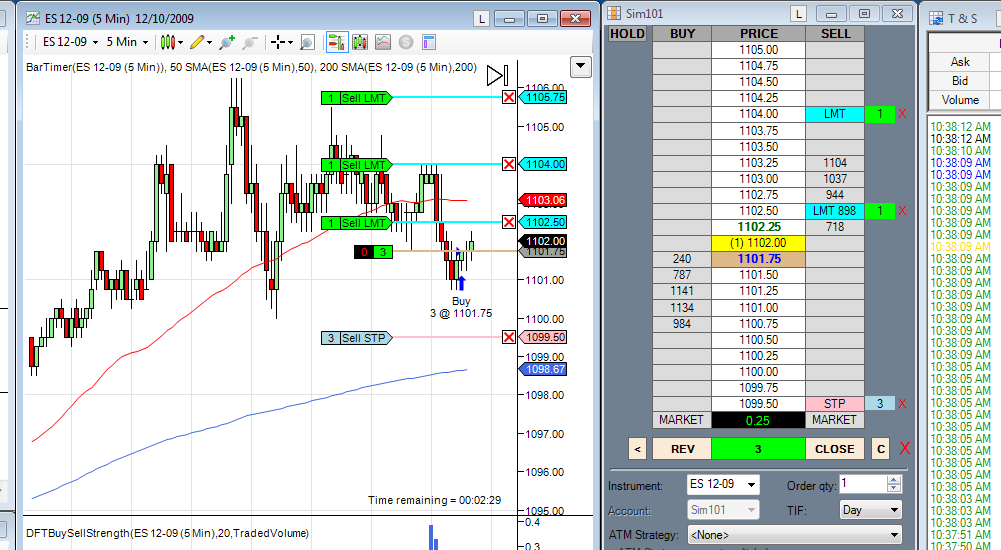Click the REV button
The height and width of the screenshot is (550, 1001).
(682, 449)
